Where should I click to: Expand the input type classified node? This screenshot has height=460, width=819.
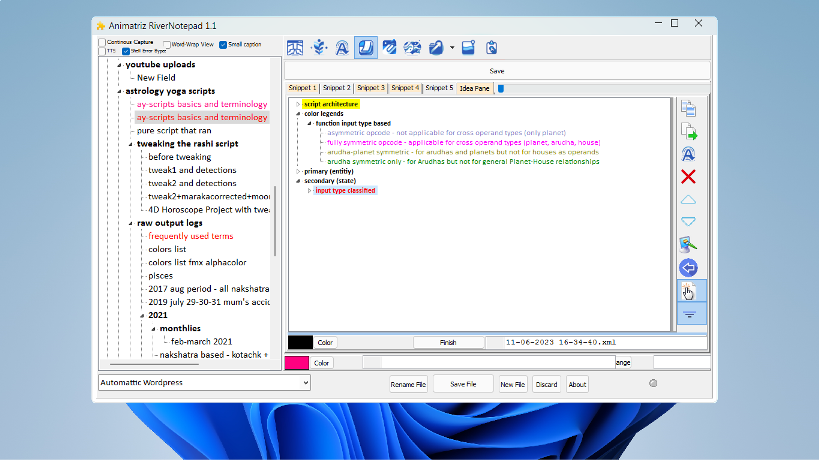pos(309,191)
